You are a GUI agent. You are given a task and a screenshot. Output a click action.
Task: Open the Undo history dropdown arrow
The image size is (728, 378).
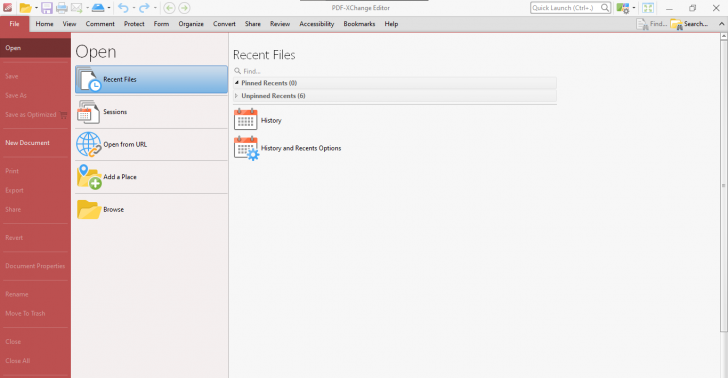click(134, 8)
